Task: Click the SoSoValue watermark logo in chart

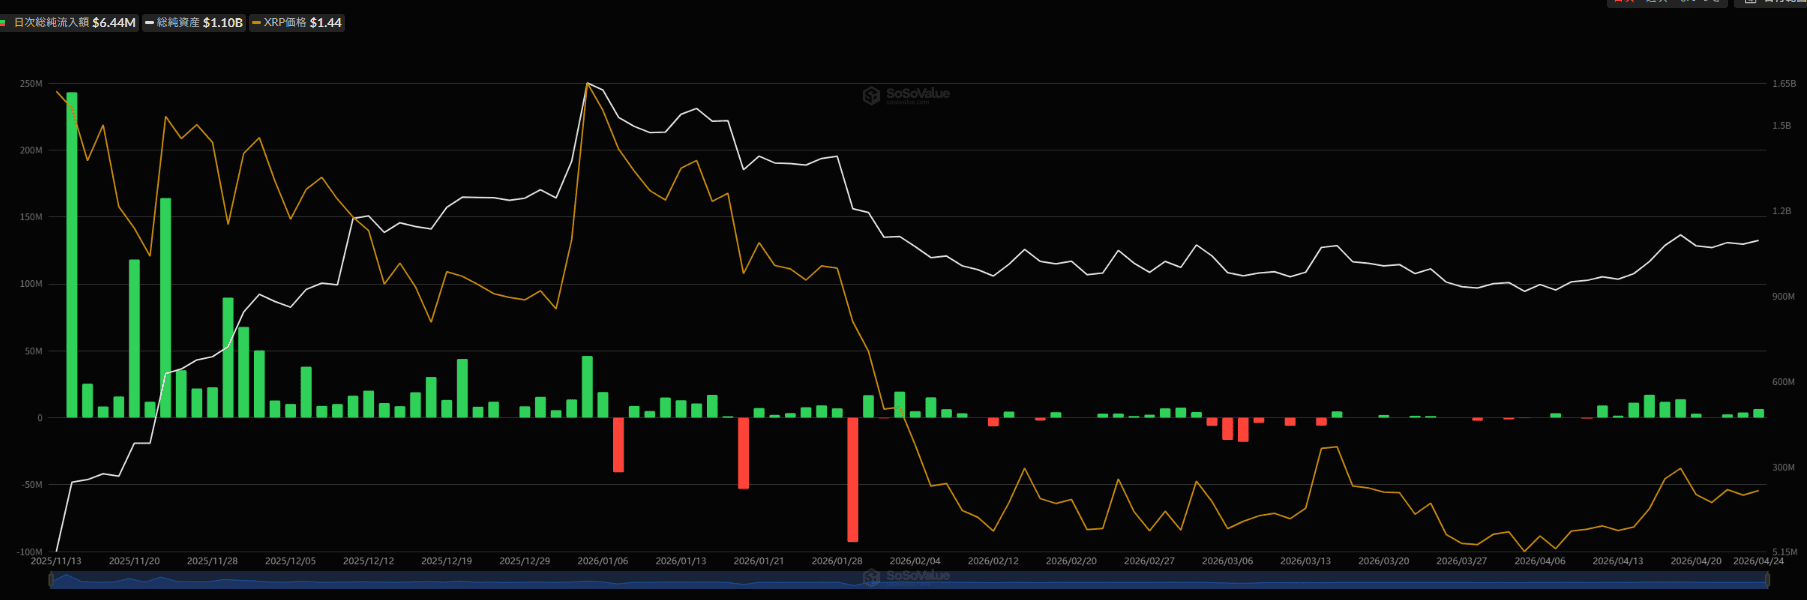Action: 906,95
